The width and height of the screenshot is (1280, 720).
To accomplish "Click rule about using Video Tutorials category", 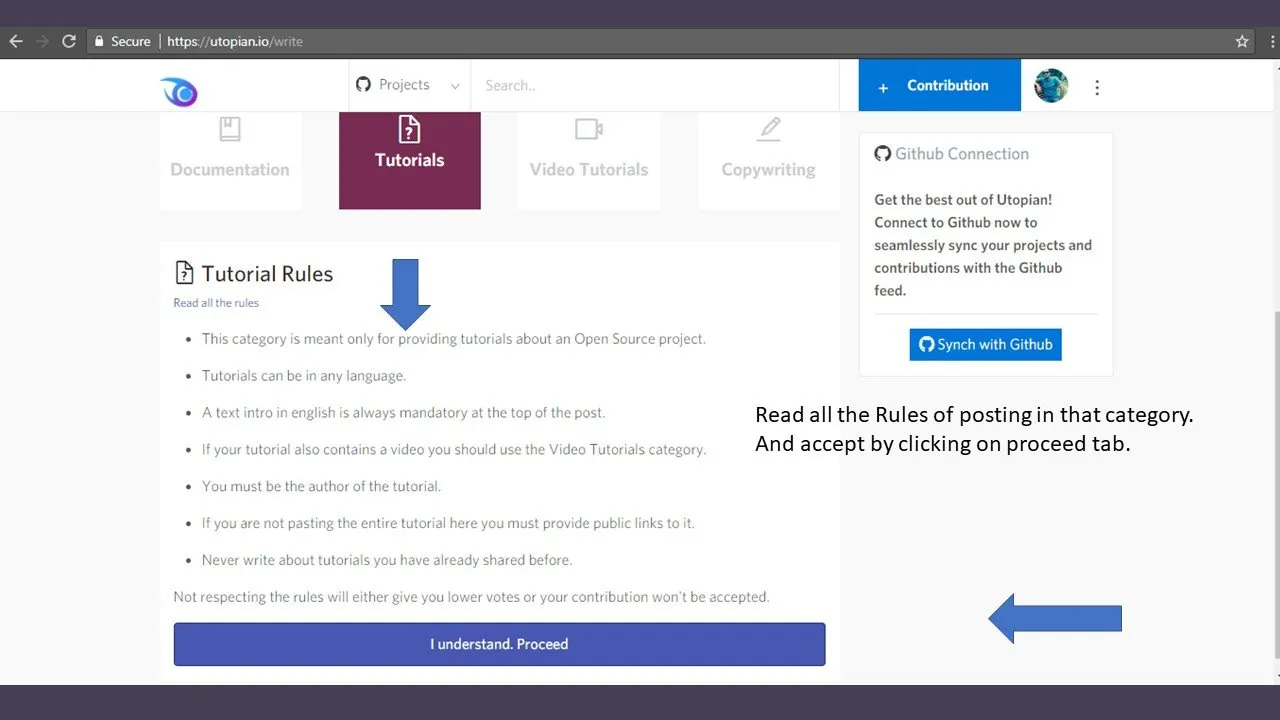I will (x=454, y=449).
